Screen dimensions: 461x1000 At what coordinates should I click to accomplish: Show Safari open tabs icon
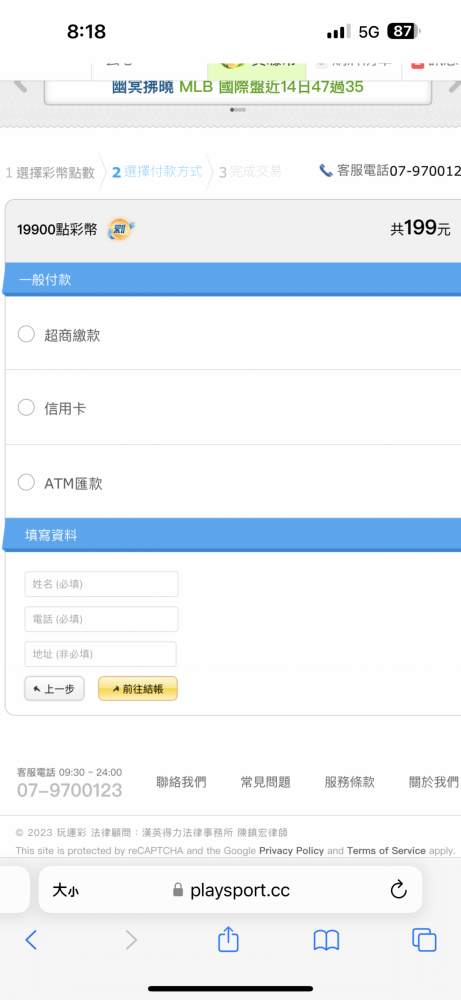424,939
